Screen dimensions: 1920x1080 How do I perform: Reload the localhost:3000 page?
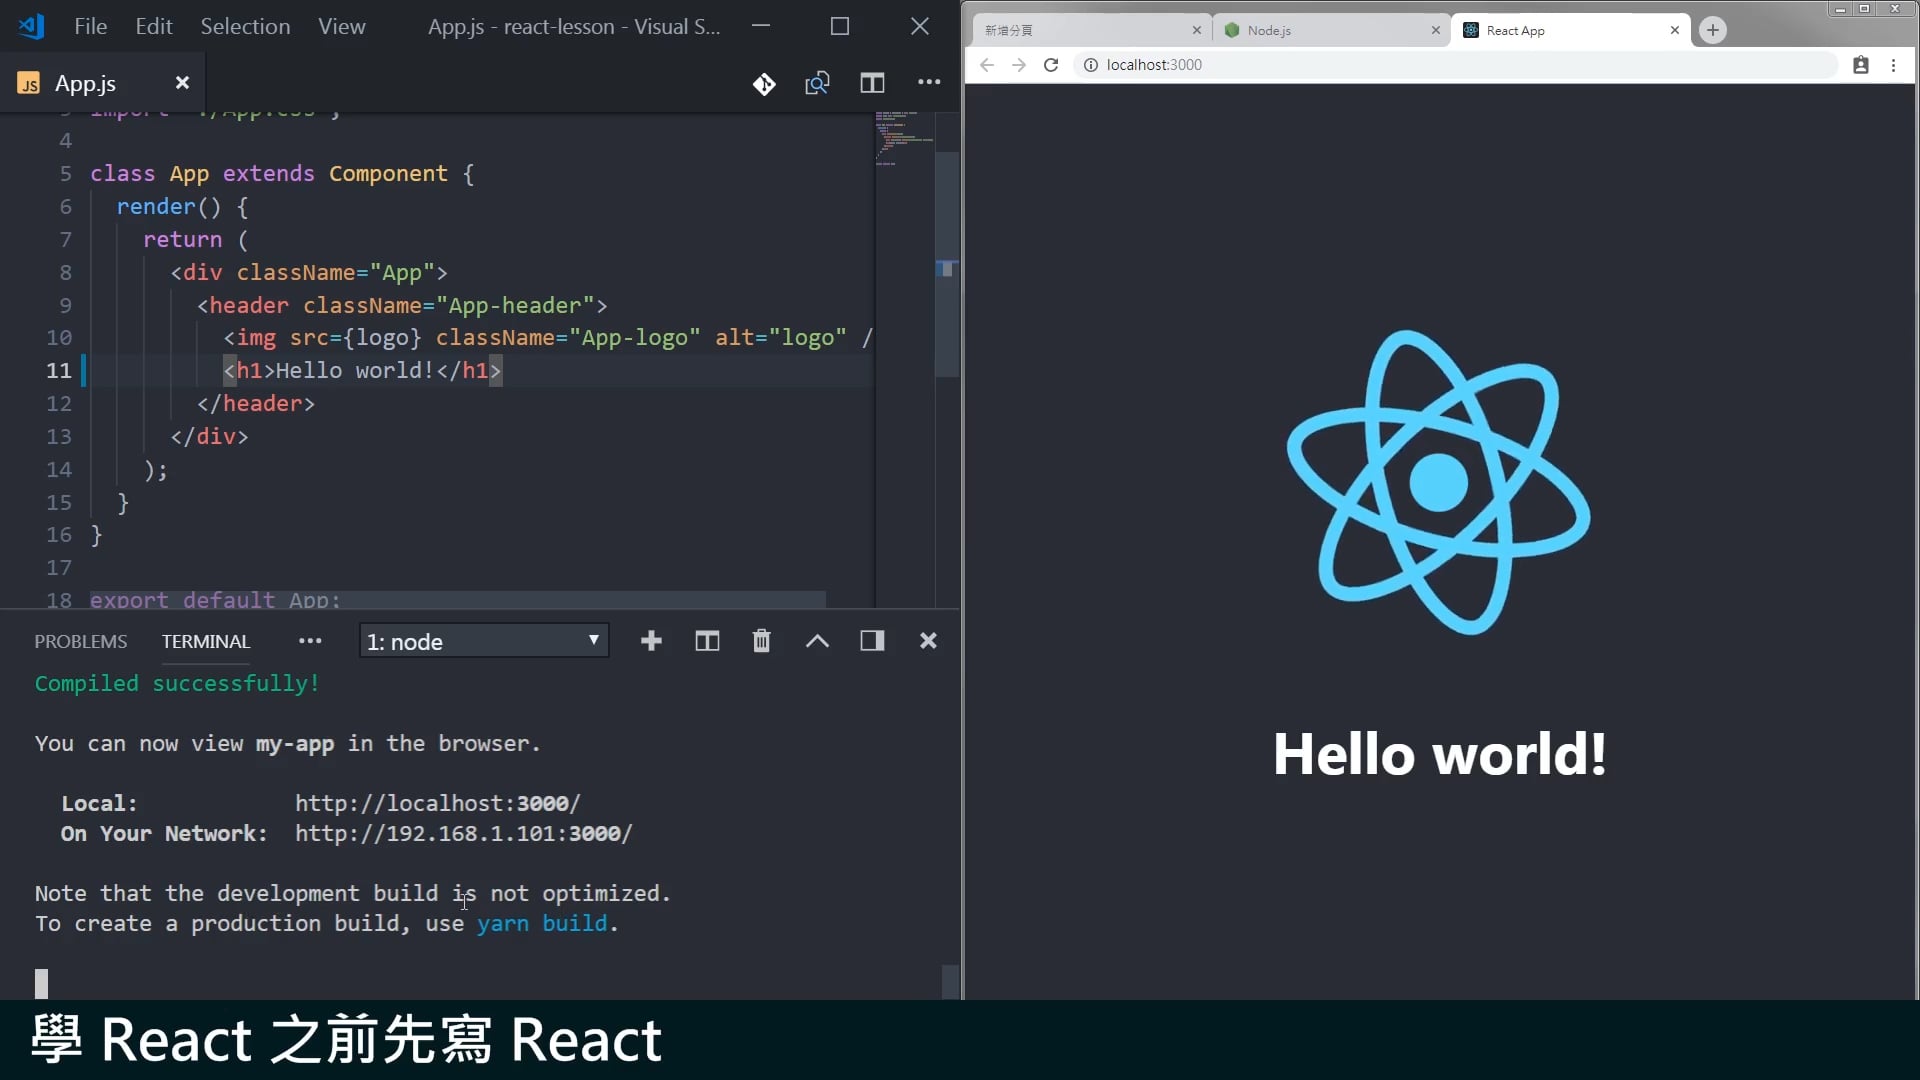coord(1051,65)
